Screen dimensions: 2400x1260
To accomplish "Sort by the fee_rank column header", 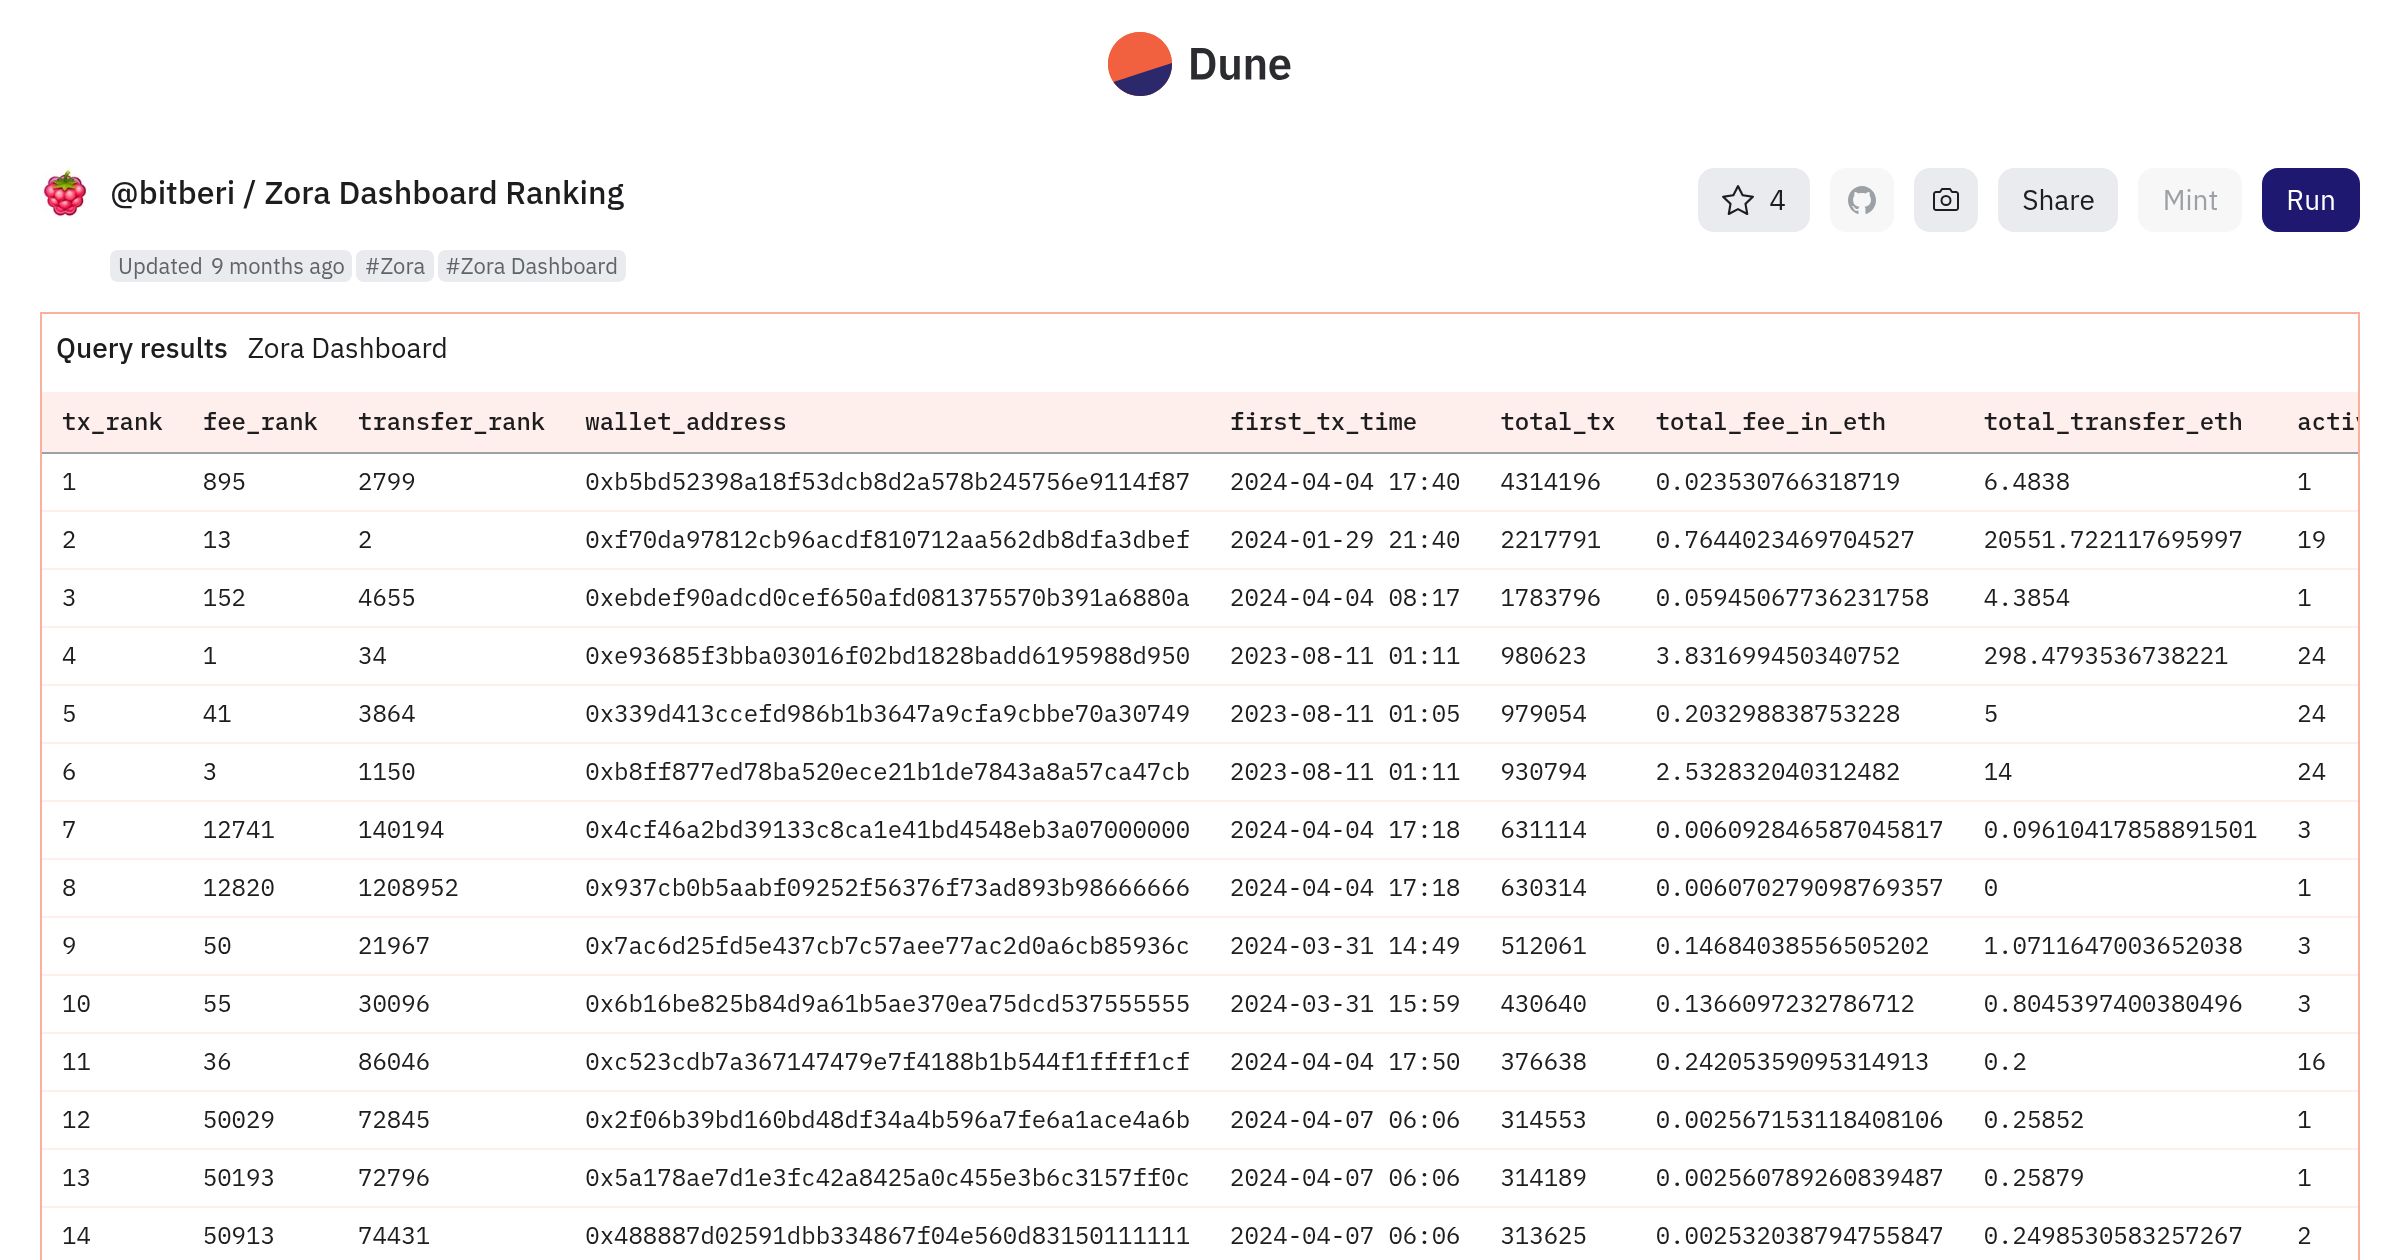I will [260, 422].
